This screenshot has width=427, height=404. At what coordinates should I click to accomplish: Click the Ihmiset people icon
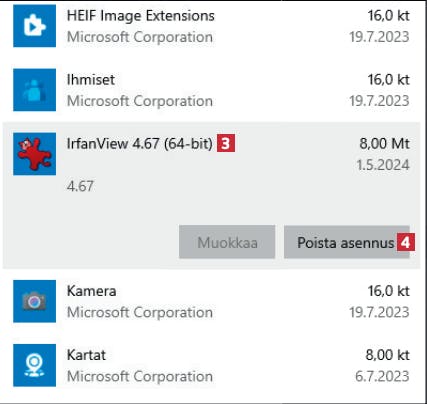(x=35, y=90)
